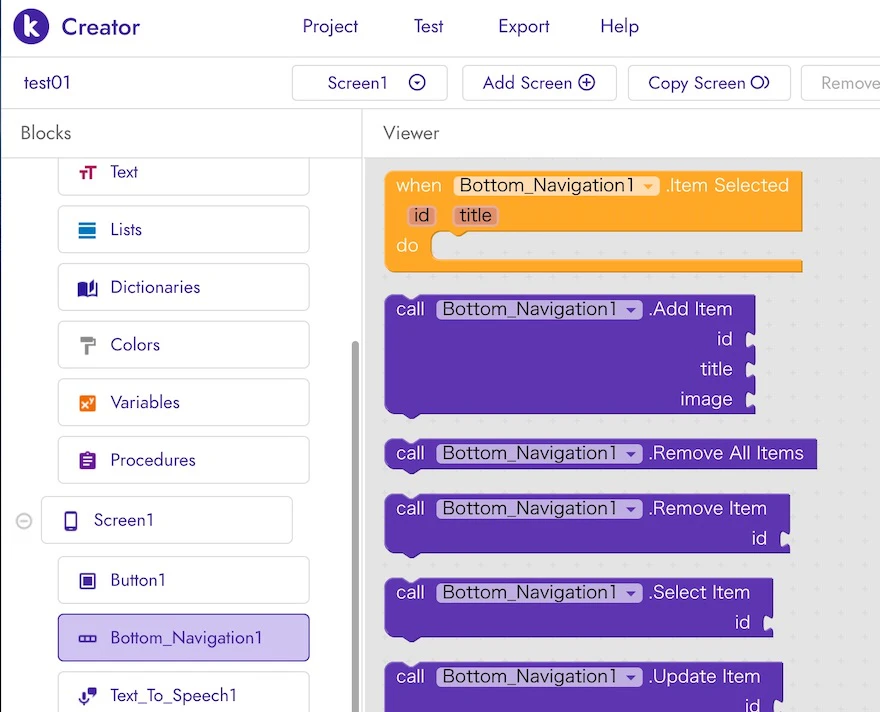This screenshot has width=880, height=712.
Task: Click the call Remove All Items block
Action: click(601, 454)
